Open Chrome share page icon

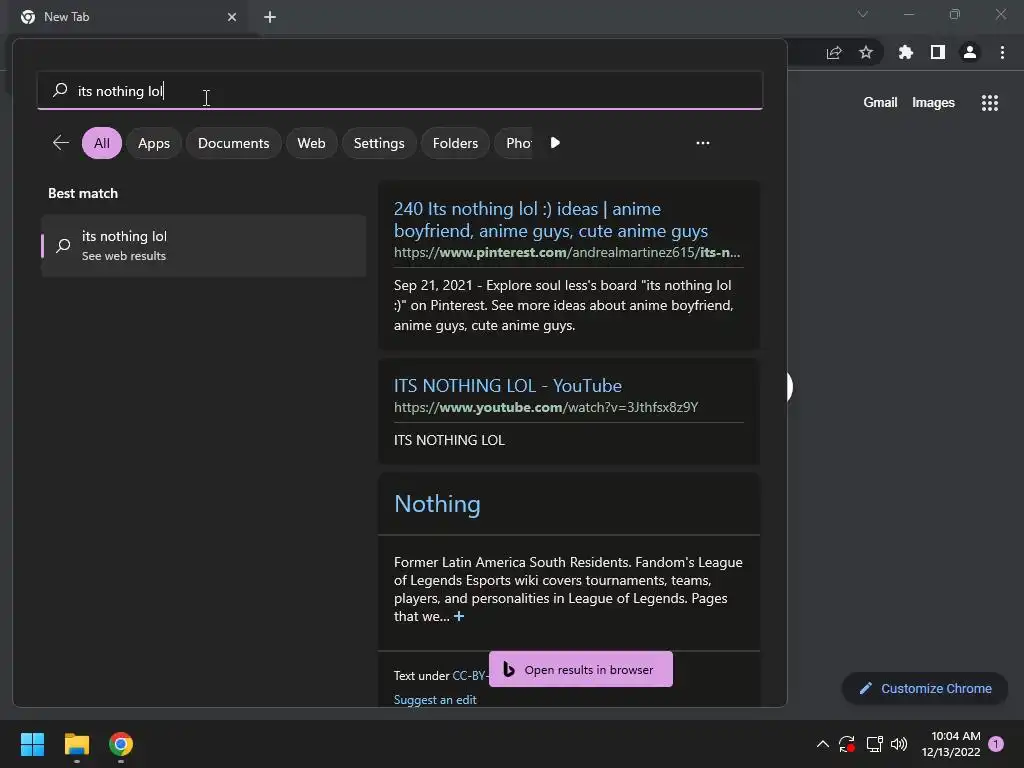tap(834, 53)
